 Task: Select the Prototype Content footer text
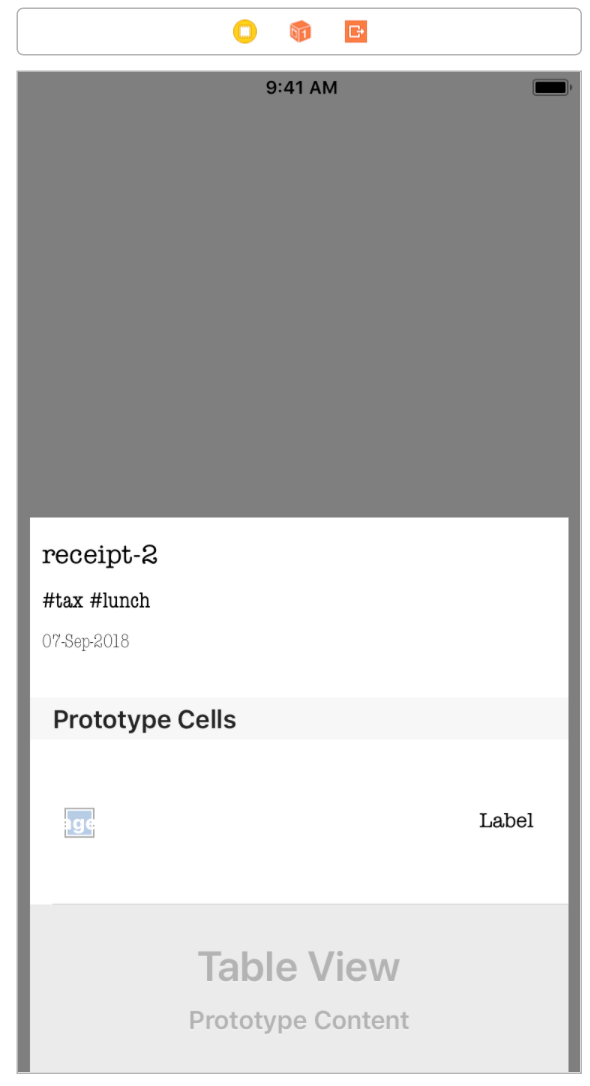tap(298, 1020)
